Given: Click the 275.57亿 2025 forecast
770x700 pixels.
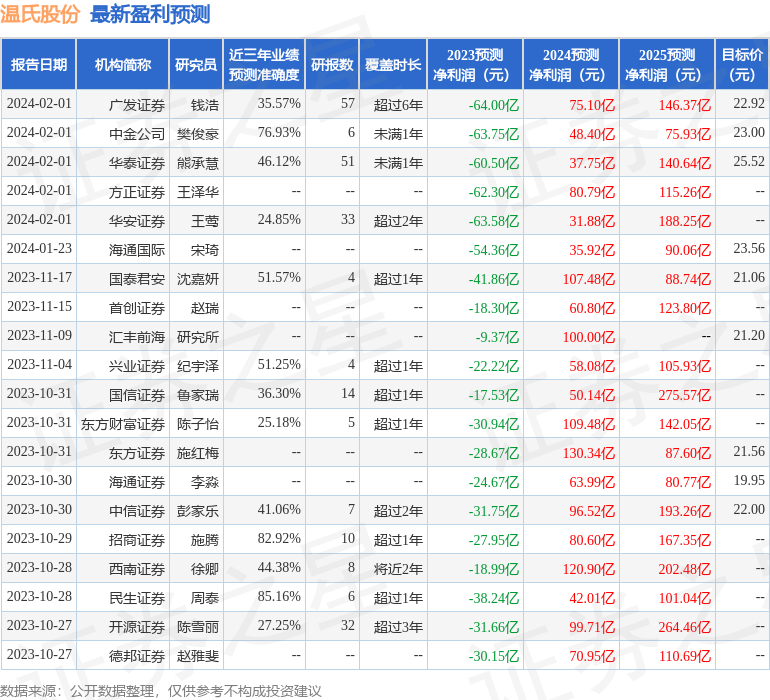Looking at the screenshot, I should 685,394.
